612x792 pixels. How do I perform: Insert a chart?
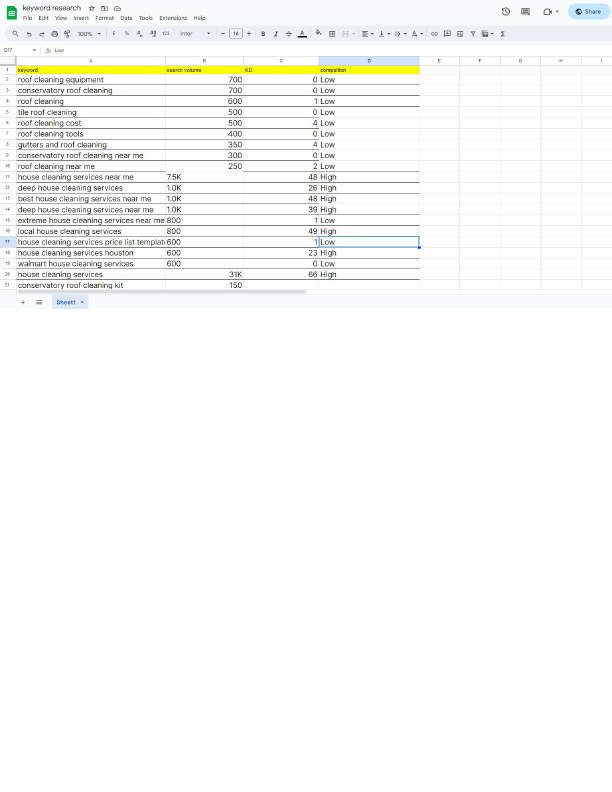pyautogui.click(x=460, y=34)
